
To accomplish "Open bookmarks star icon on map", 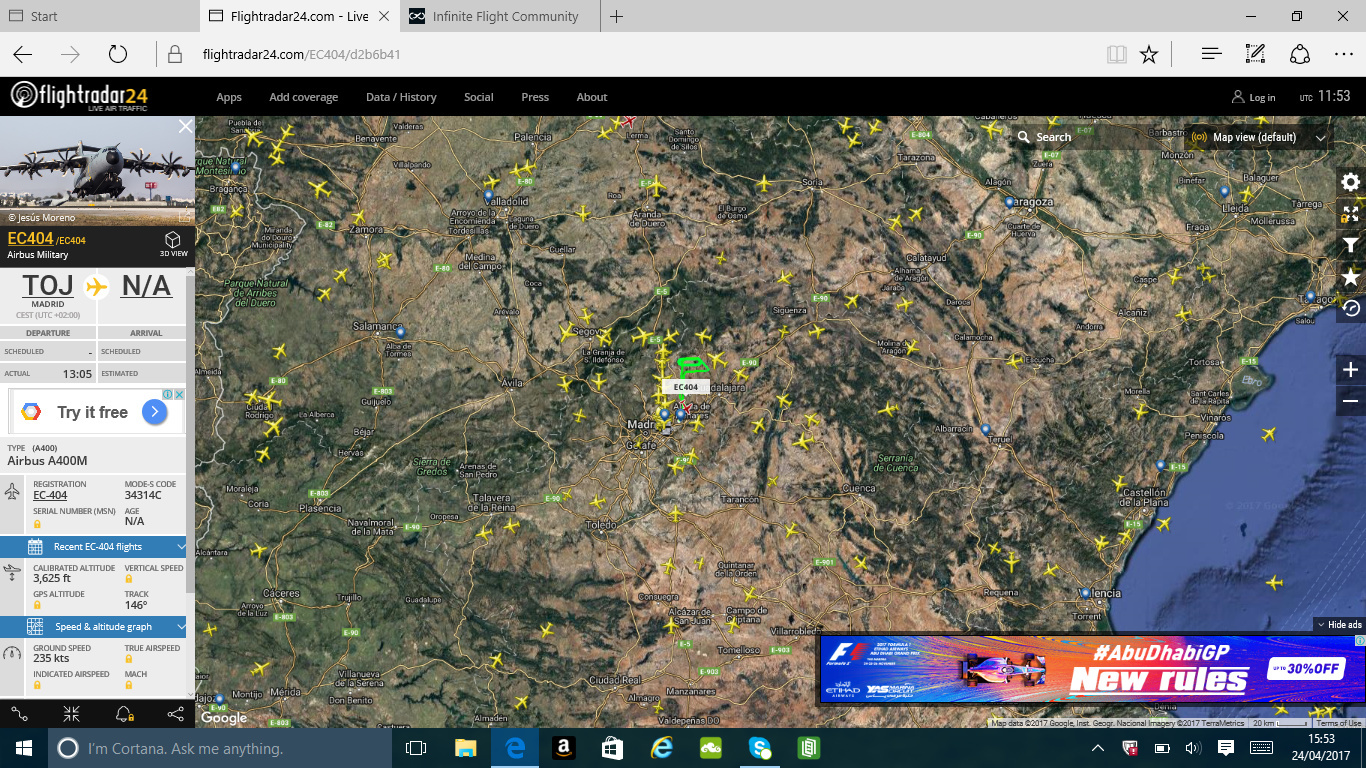I will point(1350,277).
